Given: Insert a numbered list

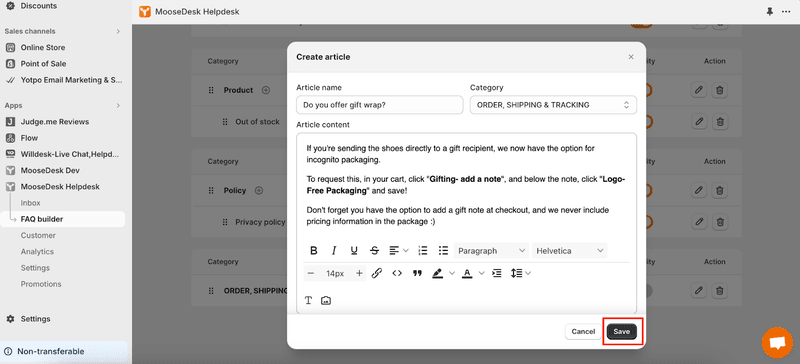Looking at the screenshot, I should (x=422, y=251).
